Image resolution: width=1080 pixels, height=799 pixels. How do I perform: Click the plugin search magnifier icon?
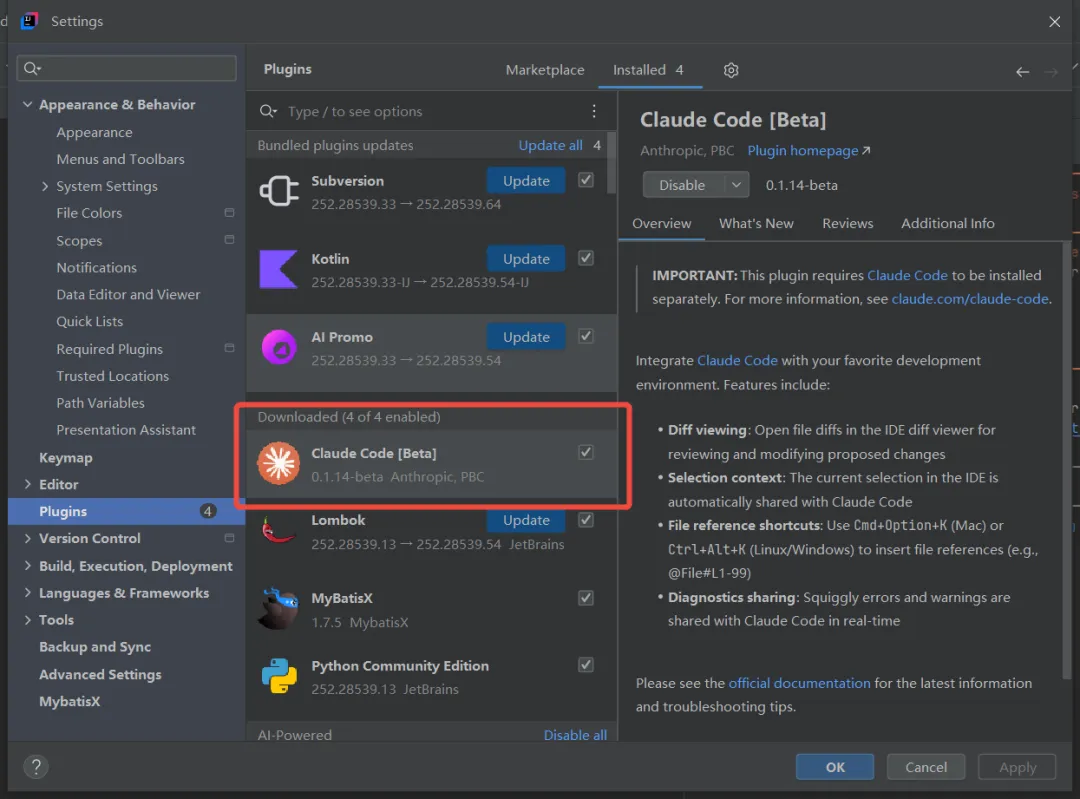(x=267, y=111)
